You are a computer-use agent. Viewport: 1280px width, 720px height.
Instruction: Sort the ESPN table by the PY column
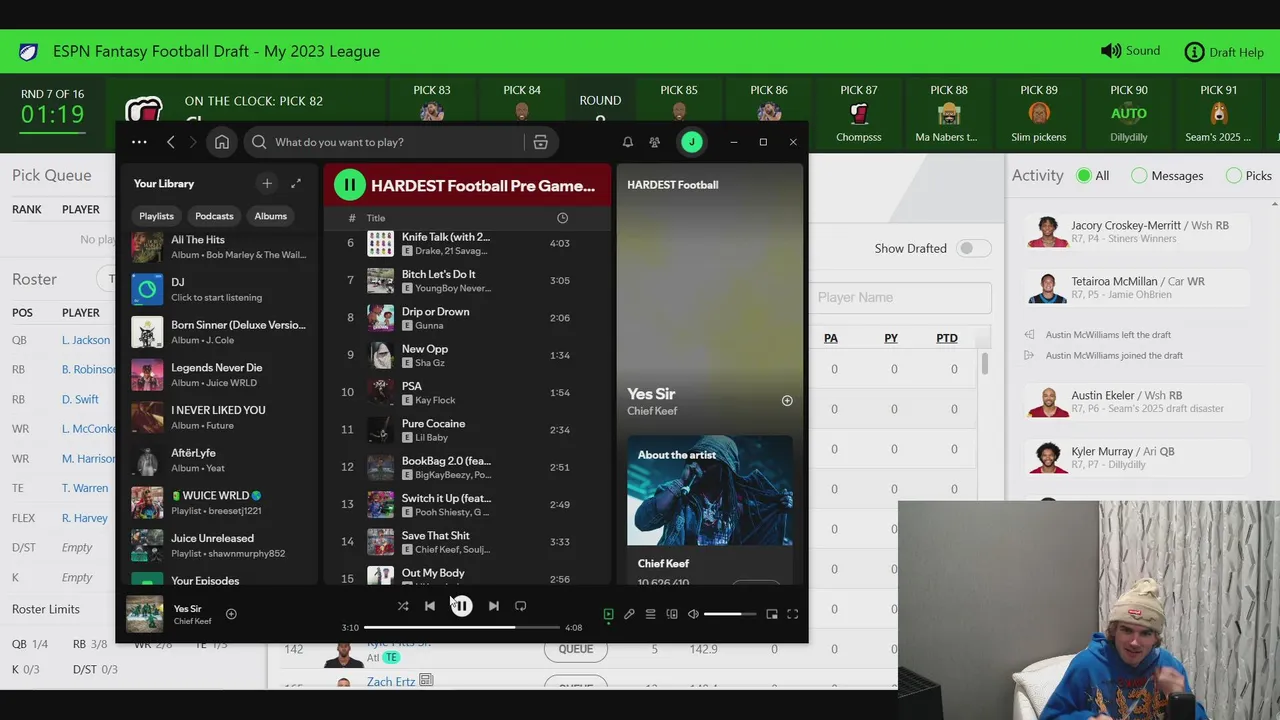[891, 338]
